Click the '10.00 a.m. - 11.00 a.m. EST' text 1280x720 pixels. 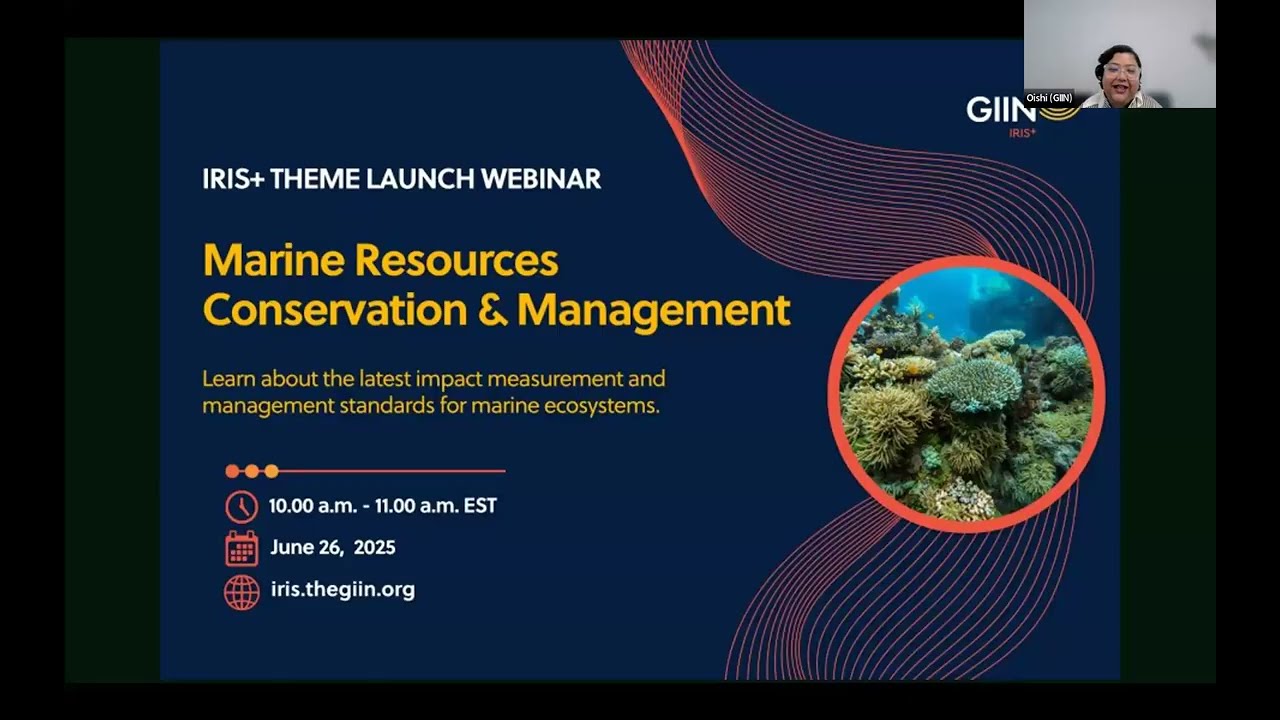[x=382, y=506]
